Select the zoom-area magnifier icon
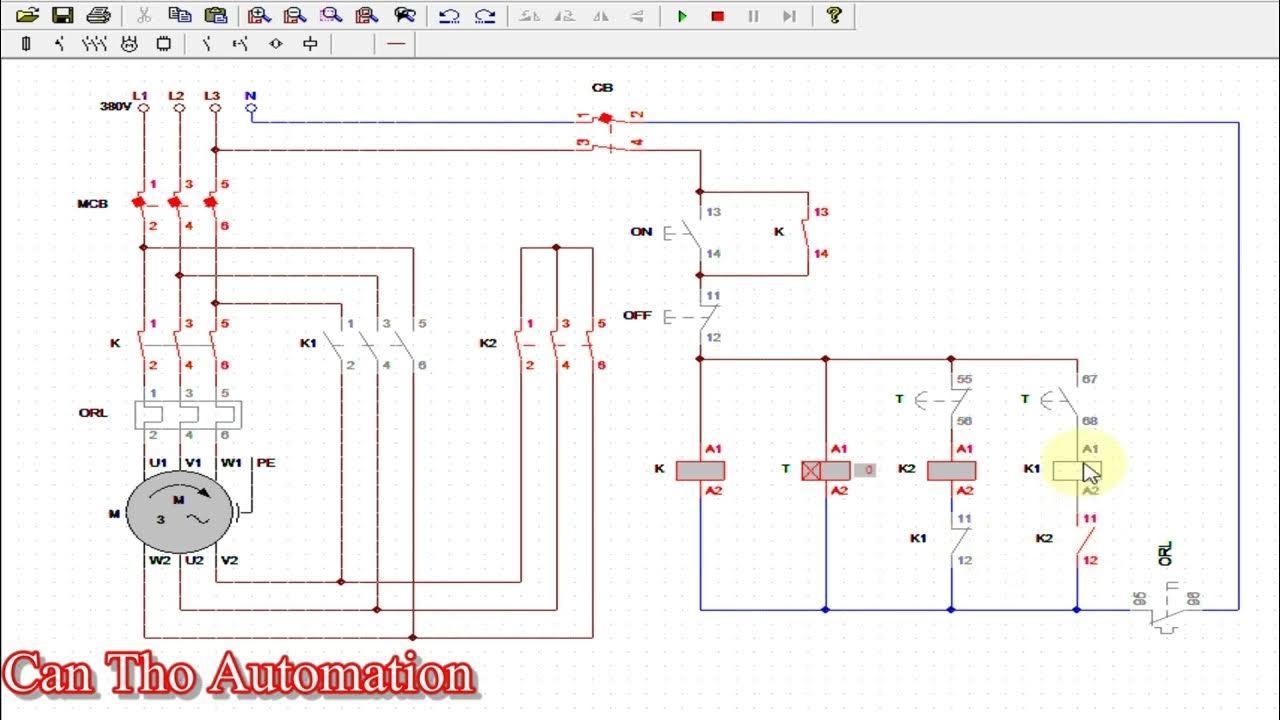1280x720 pixels. (330, 15)
